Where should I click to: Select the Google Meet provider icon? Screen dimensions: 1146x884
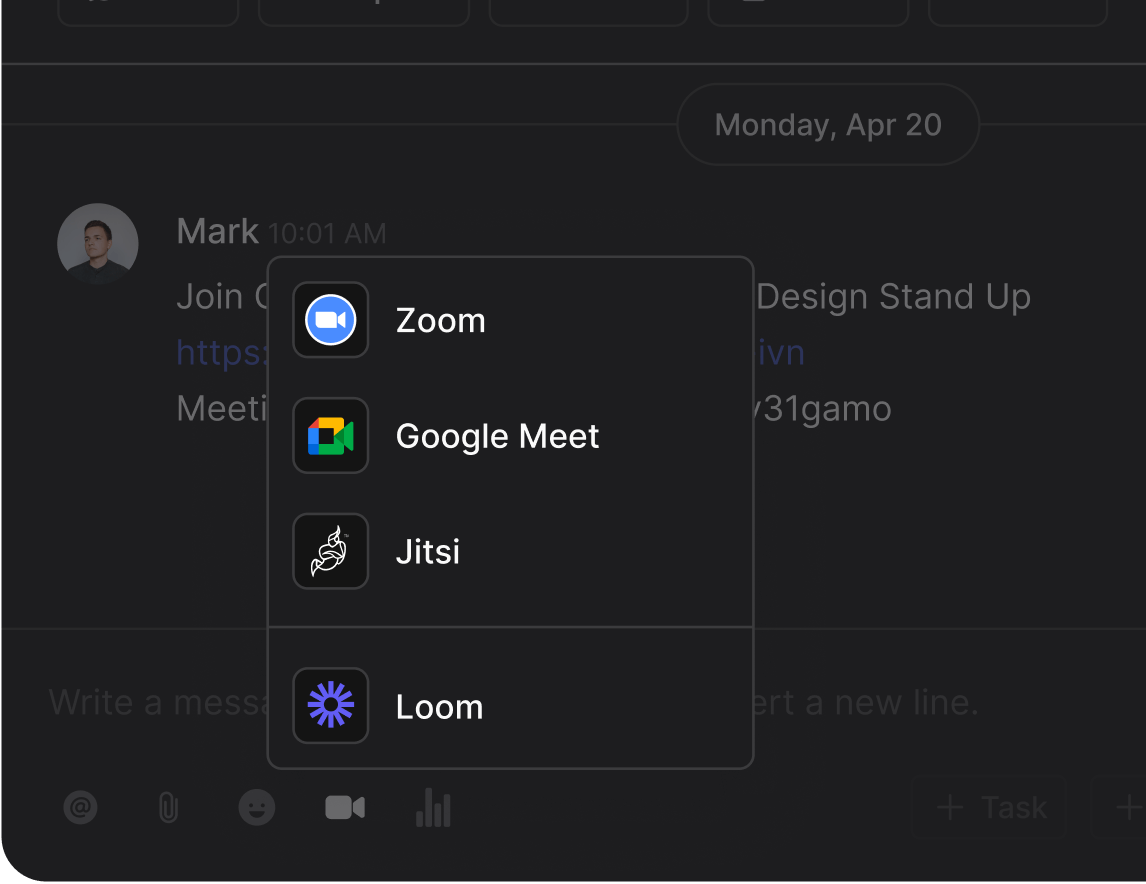tap(330, 436)
